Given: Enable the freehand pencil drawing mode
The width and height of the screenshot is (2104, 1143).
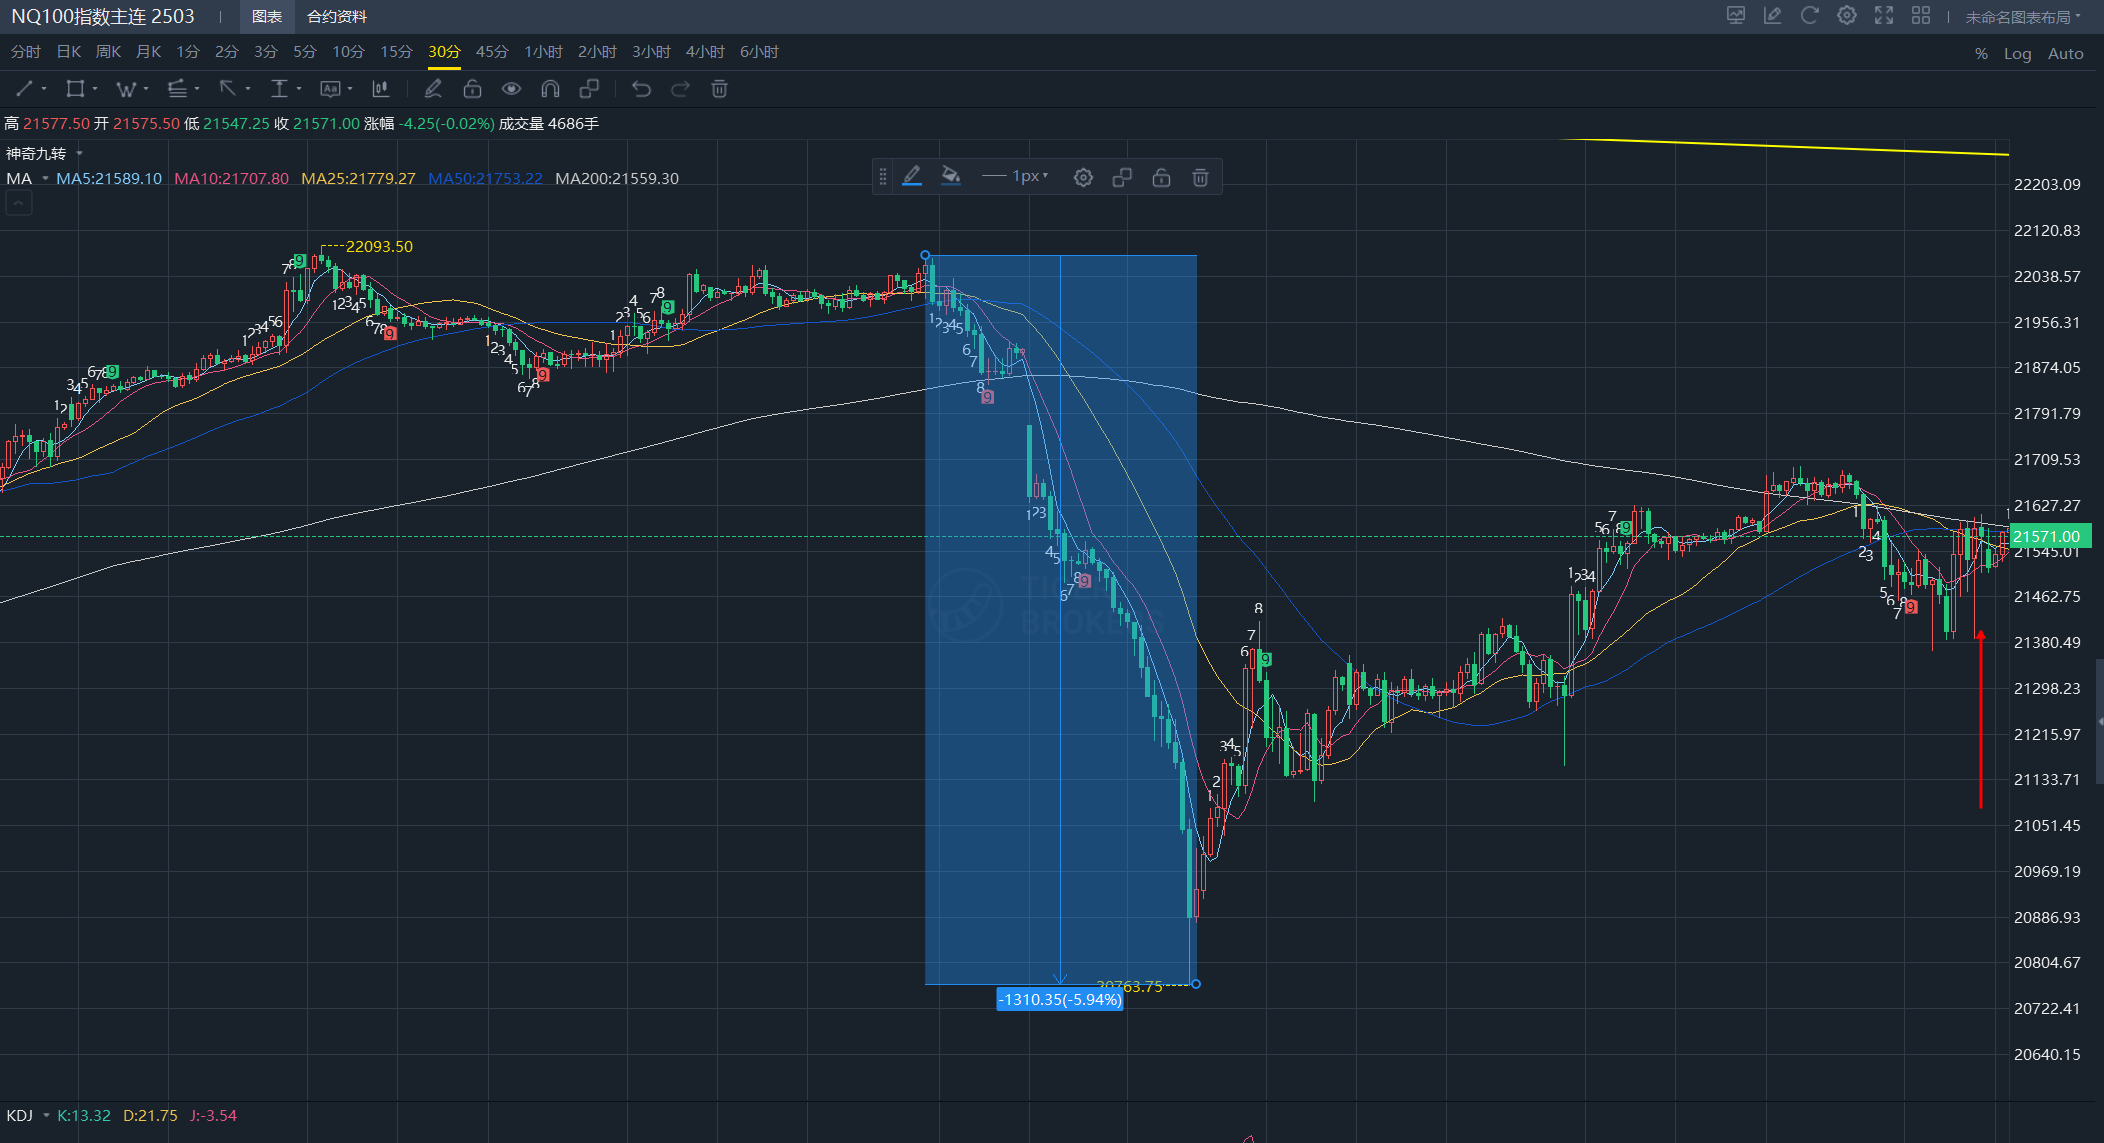Looking at the screenshot, I should 433,89.
